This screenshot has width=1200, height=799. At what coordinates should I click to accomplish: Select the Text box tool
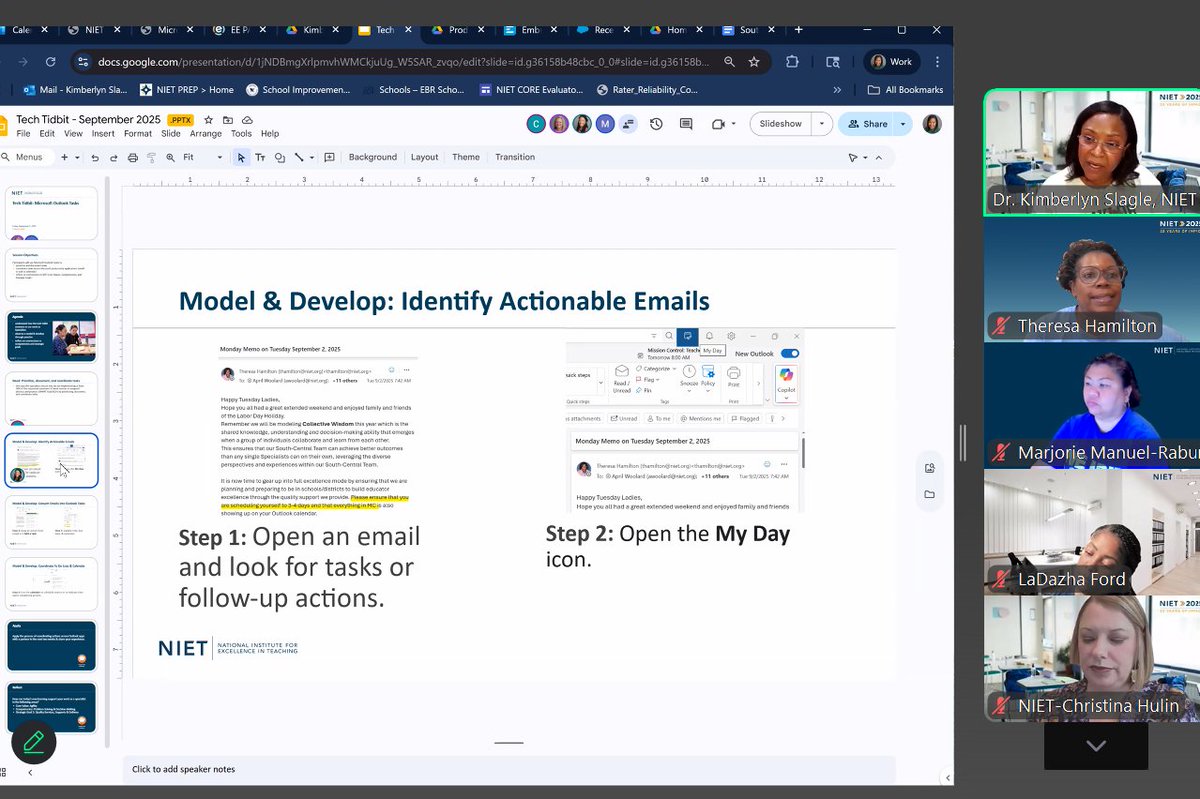260,157
